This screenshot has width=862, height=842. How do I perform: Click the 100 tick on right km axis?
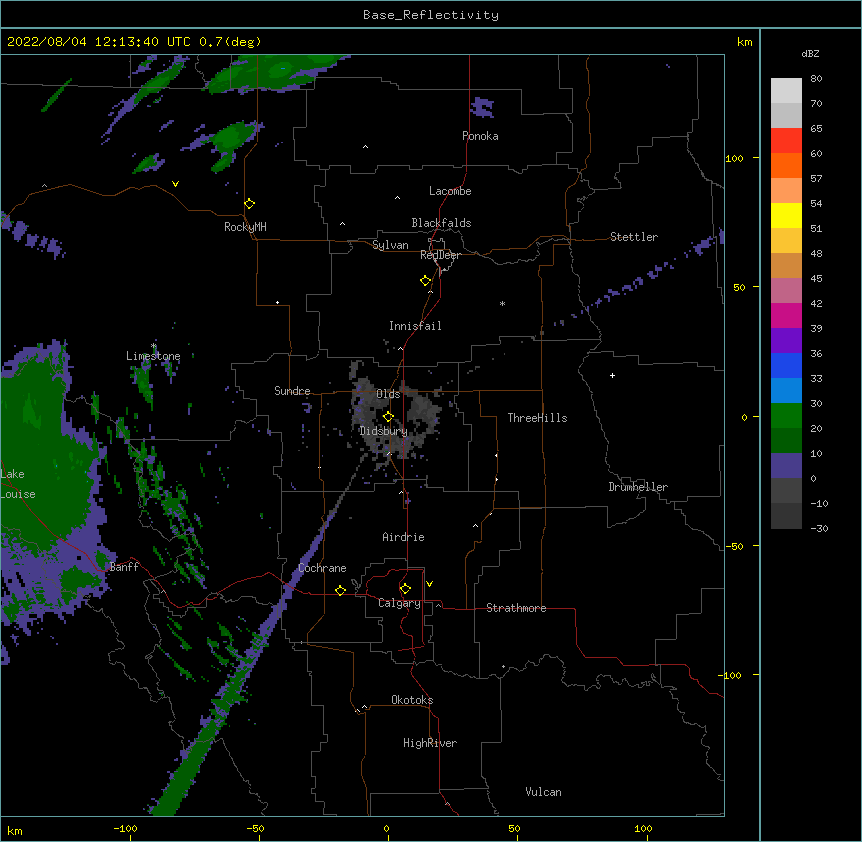coord(734,158)
